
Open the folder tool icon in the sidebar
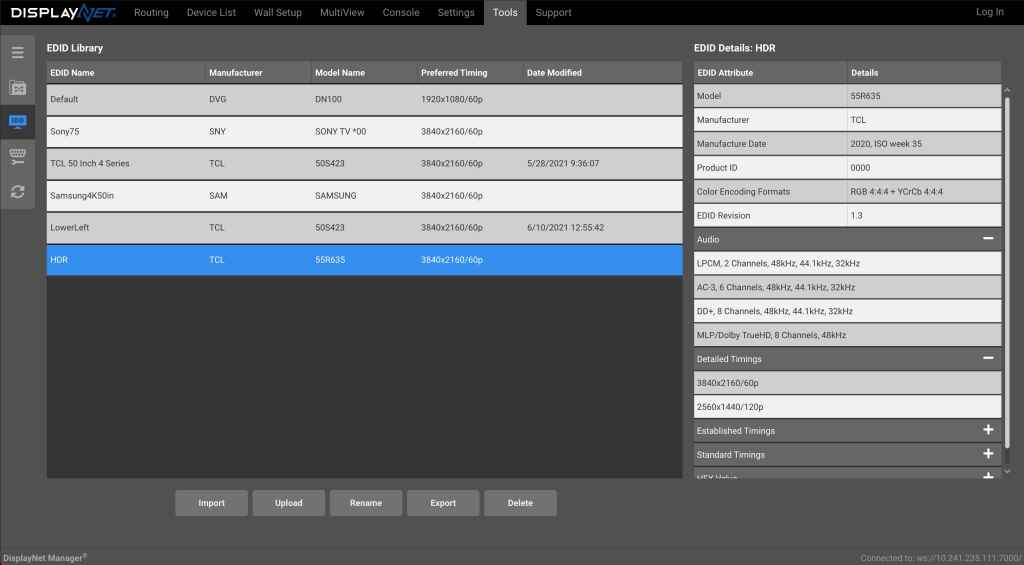[18, 87]
